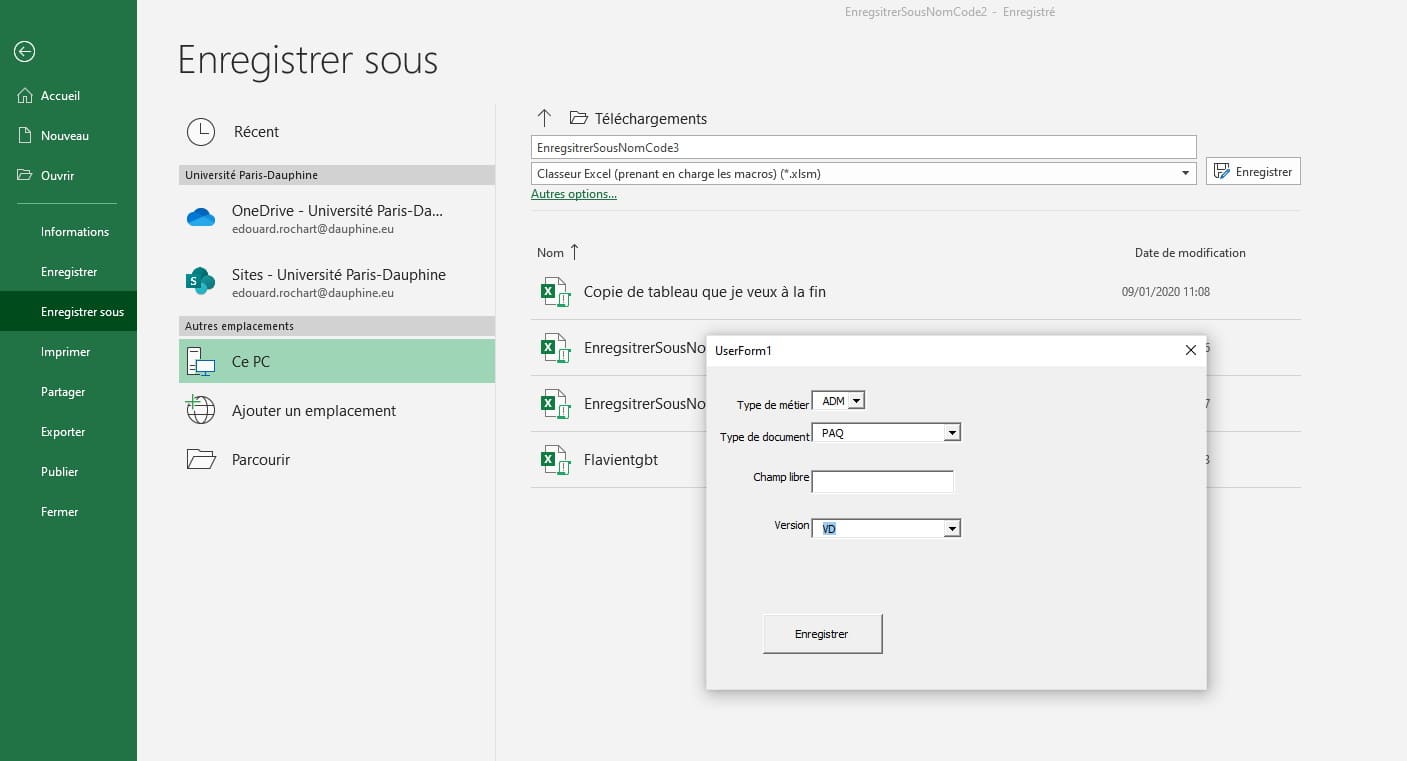The image size is (1407, 761).
Task: Click the back arrow circle icon
Action: click(x=25, y=52)
